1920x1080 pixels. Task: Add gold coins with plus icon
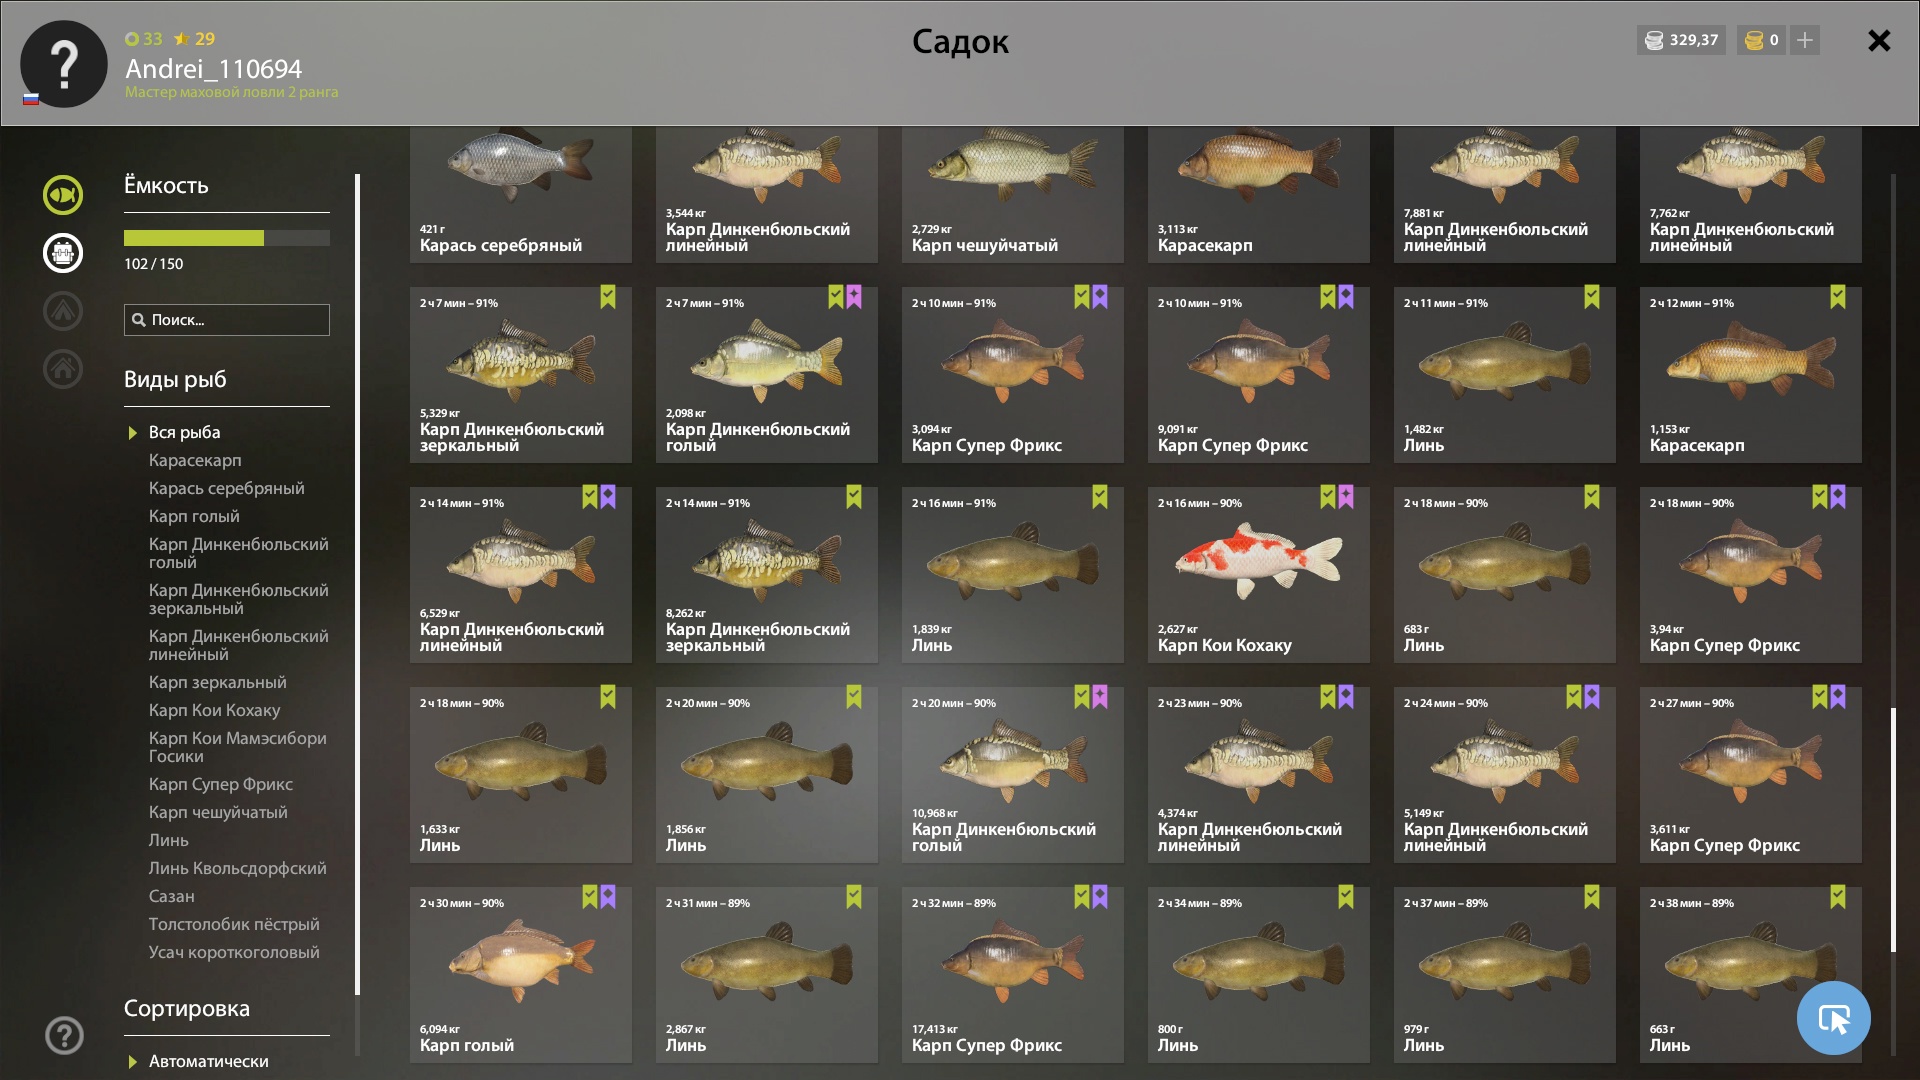coord(1805,40)
